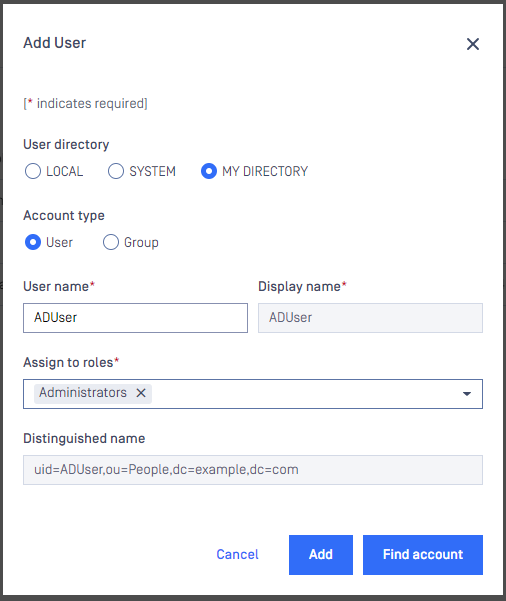Choose MY DIRECTORY radio option
The image size is (506, 601).
pyautogui.click(x=209, y=171)
